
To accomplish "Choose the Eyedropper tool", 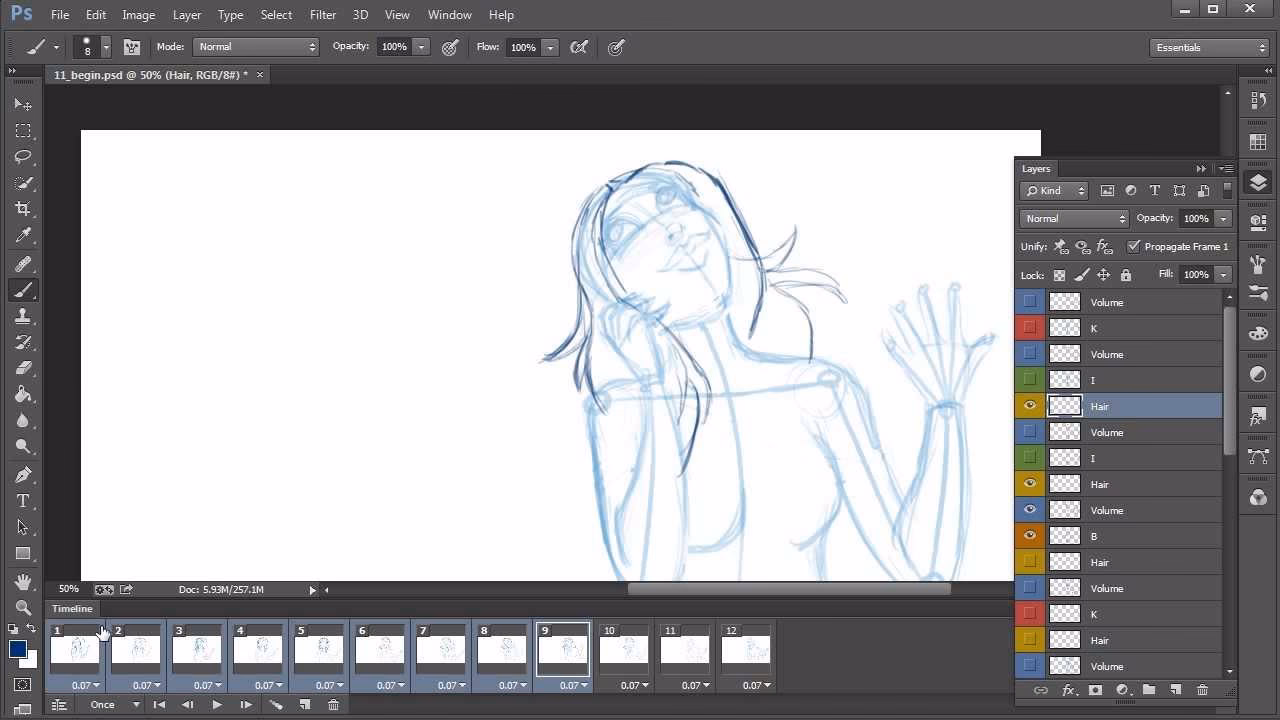I will tap(23, 235).
